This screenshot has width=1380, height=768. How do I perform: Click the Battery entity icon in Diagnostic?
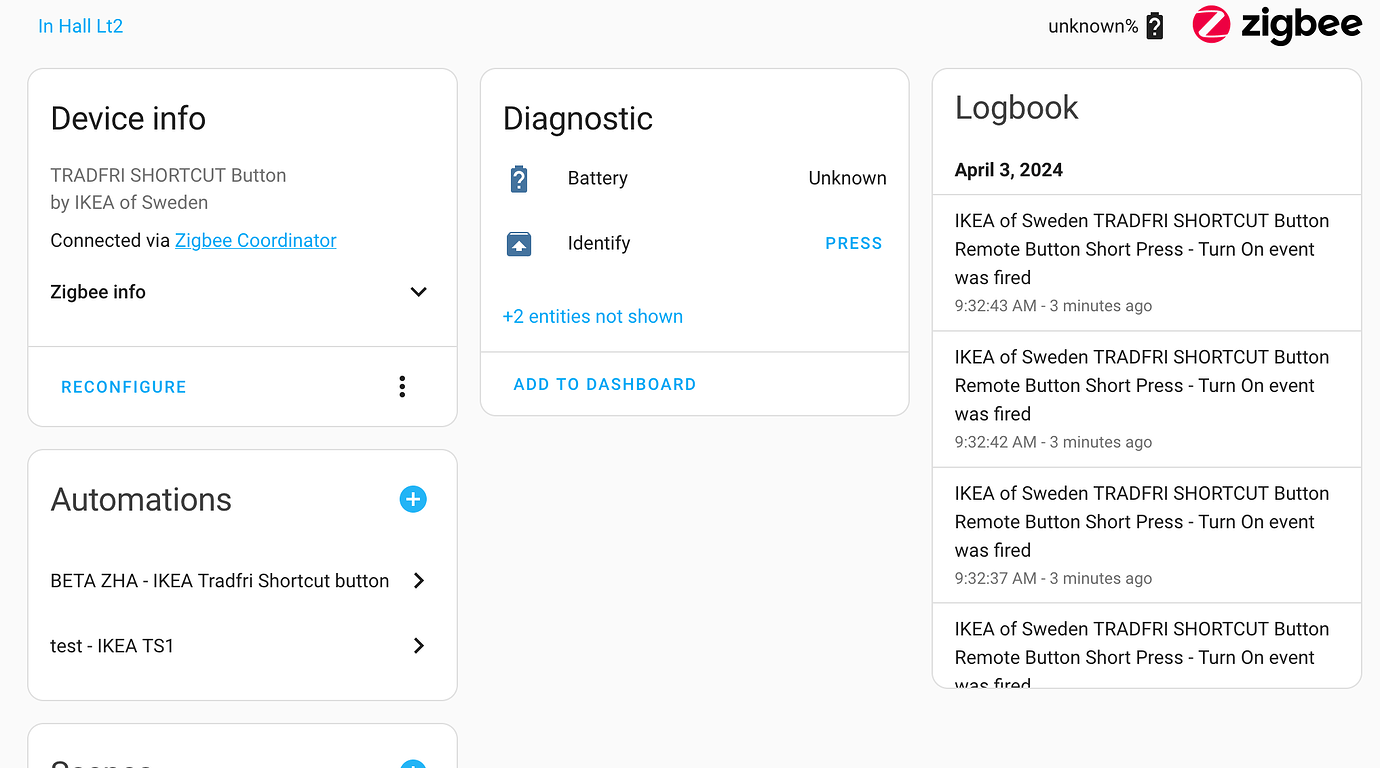tap(519, 178)
